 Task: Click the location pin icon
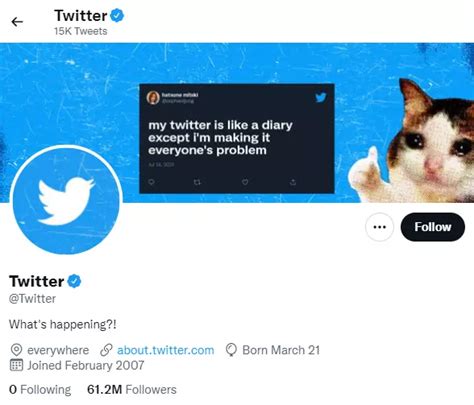click(x=16, y=350)
